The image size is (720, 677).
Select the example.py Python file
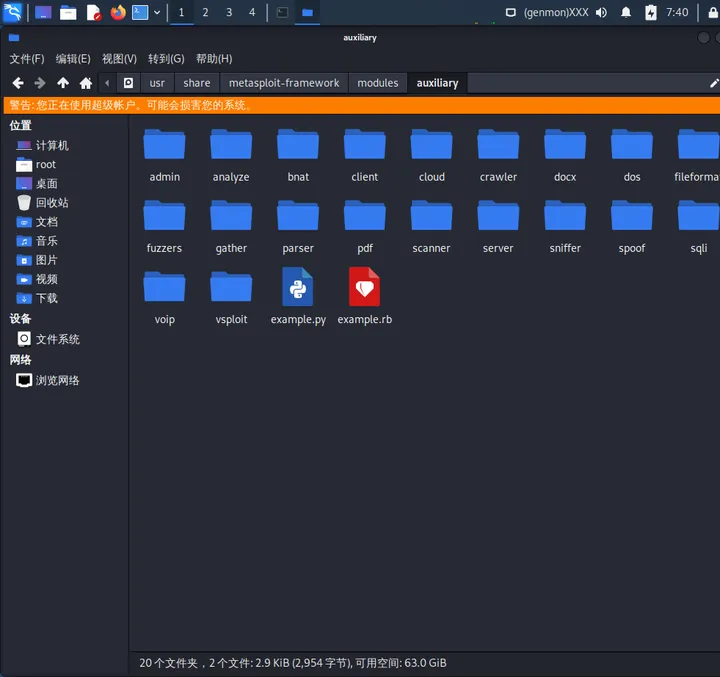[298, 296]
